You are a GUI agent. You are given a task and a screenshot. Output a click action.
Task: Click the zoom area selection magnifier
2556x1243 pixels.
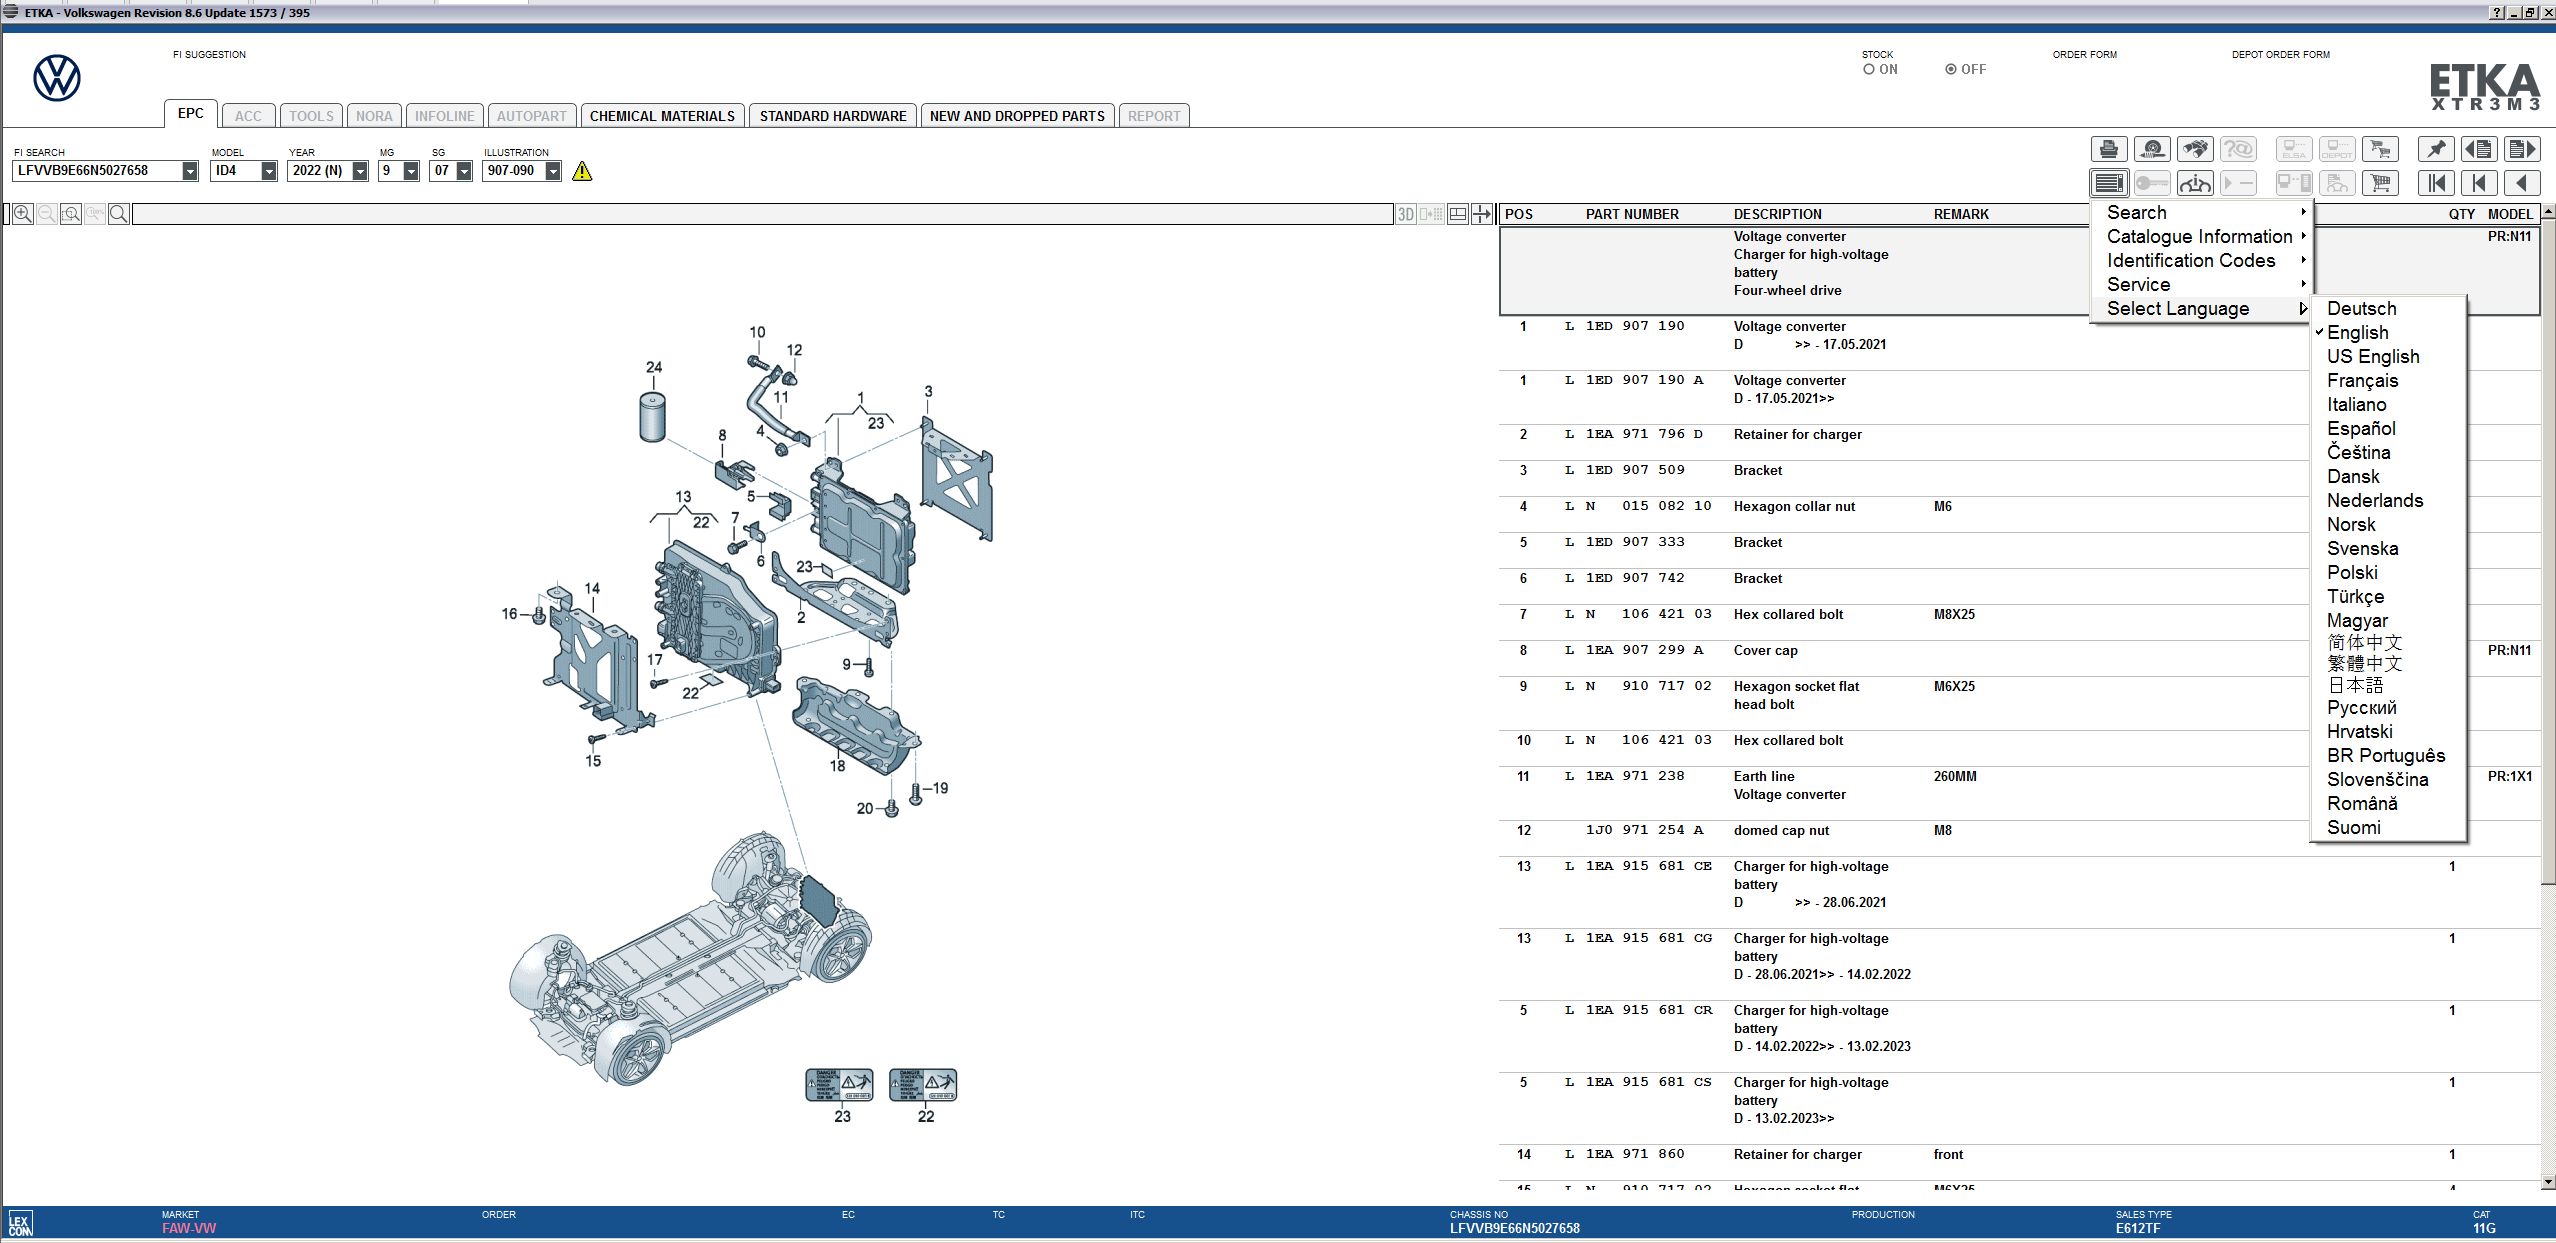click(70, 214)
